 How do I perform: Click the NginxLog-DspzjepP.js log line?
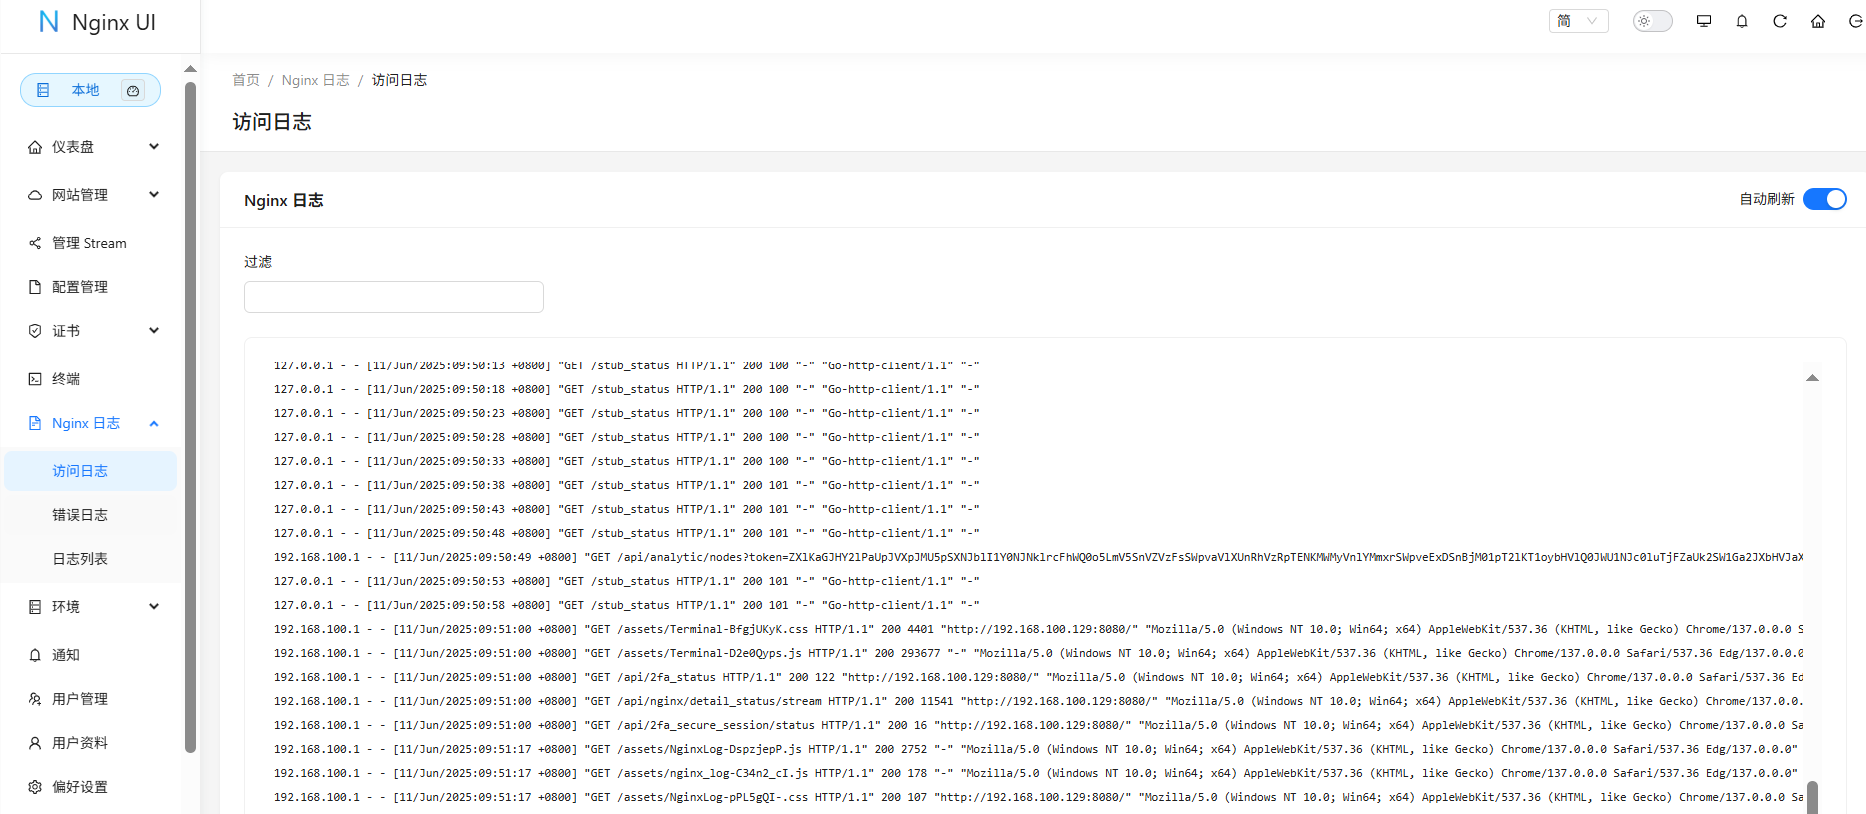pyautogui.click(x=1038, y=749)
